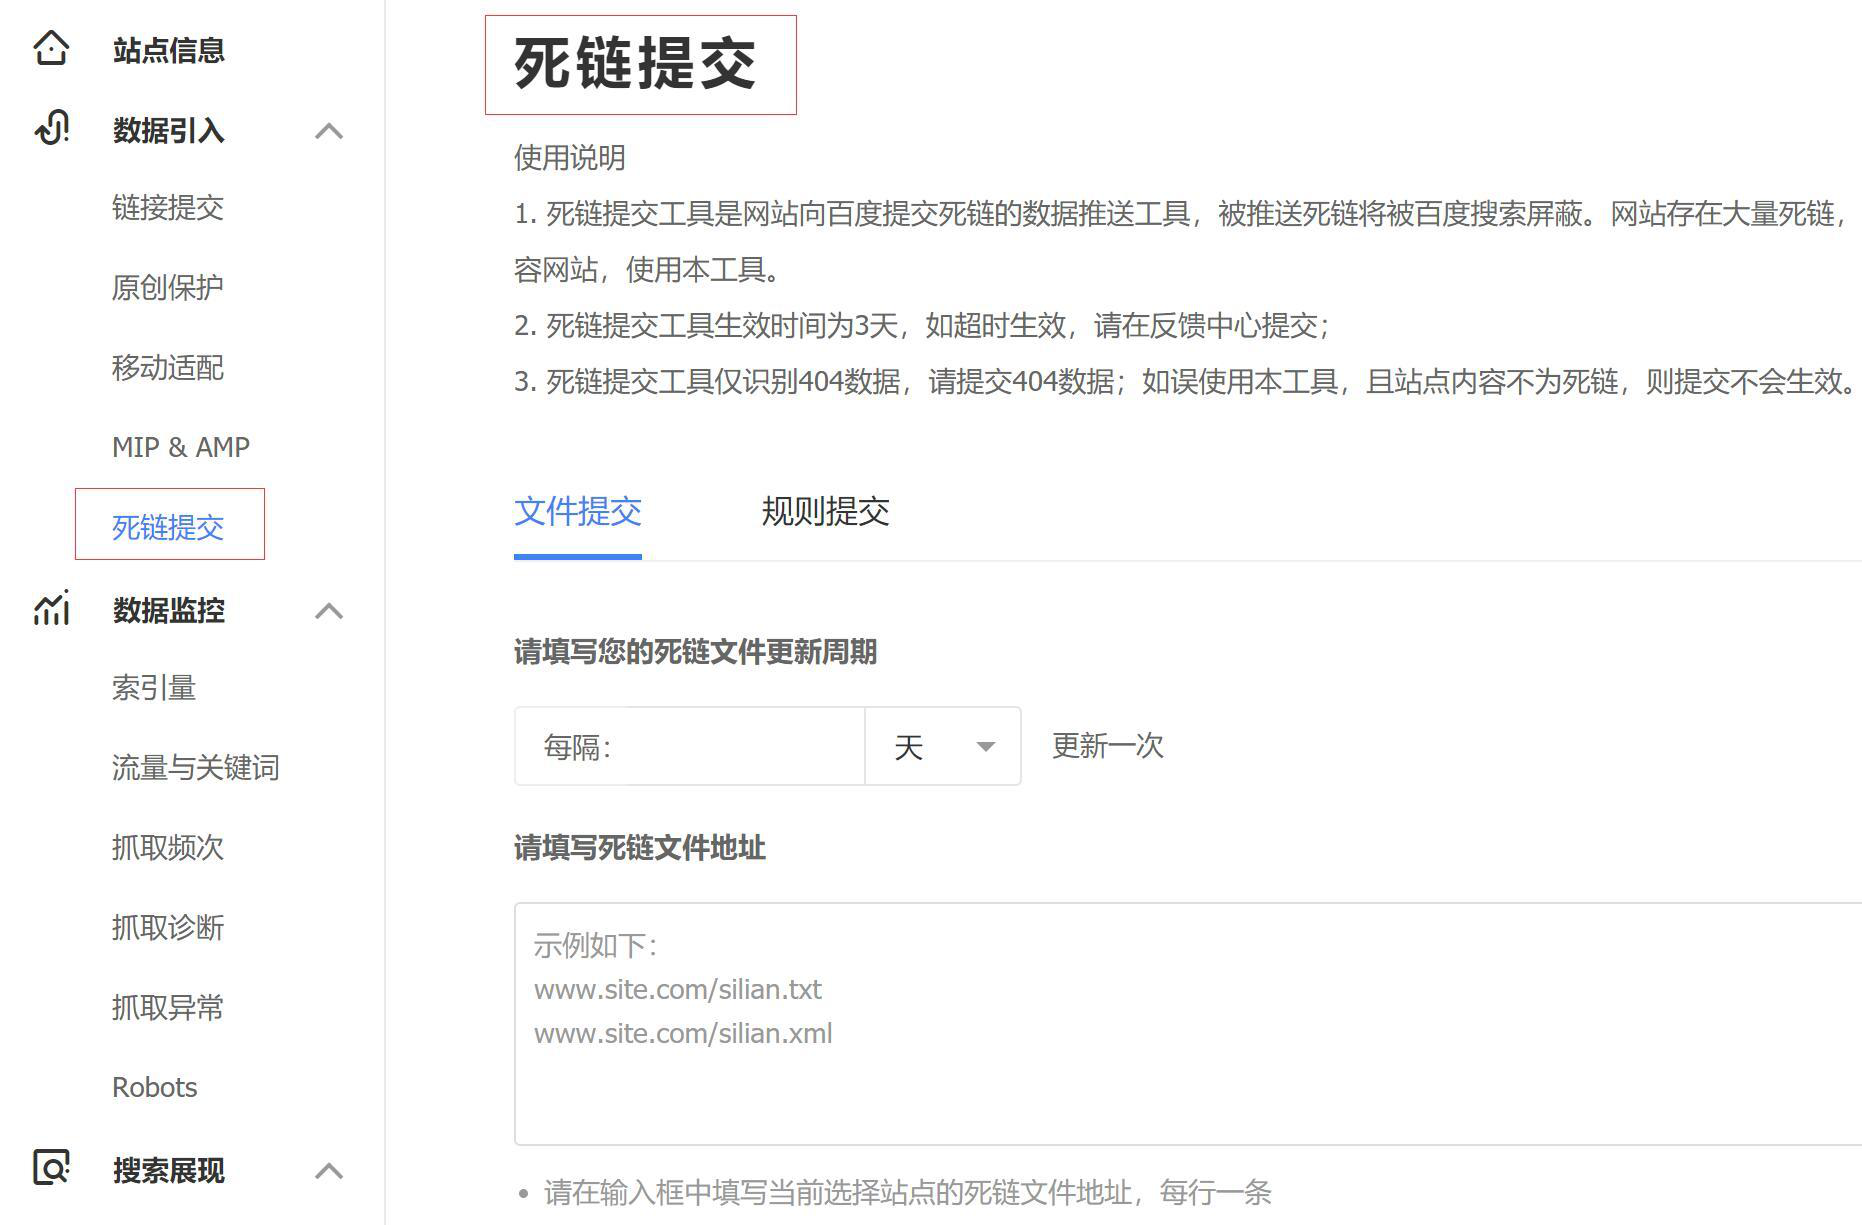
Task: Collapse the 搜索展现 section chevron
Action: click(329, 1171)
